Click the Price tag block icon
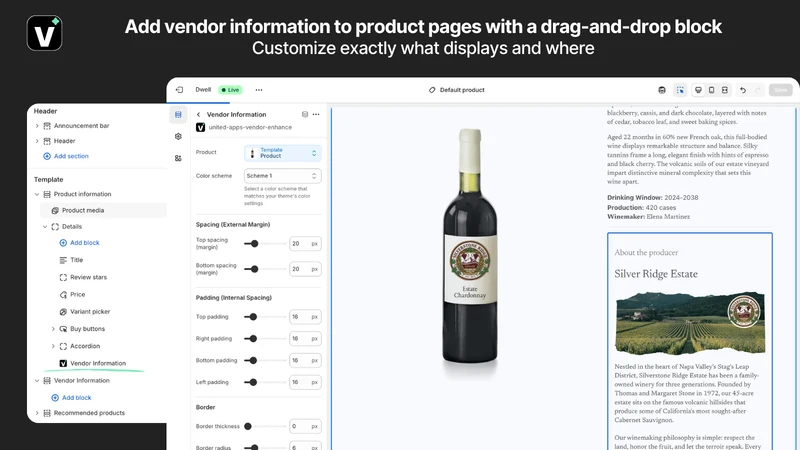Image resolution: width=800 pixels, height=450 pixels. tap(63, 295)
